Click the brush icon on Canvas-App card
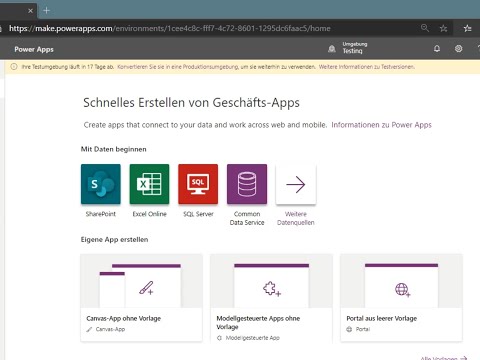The image size is (480, 360). click(x=146, y=288)
